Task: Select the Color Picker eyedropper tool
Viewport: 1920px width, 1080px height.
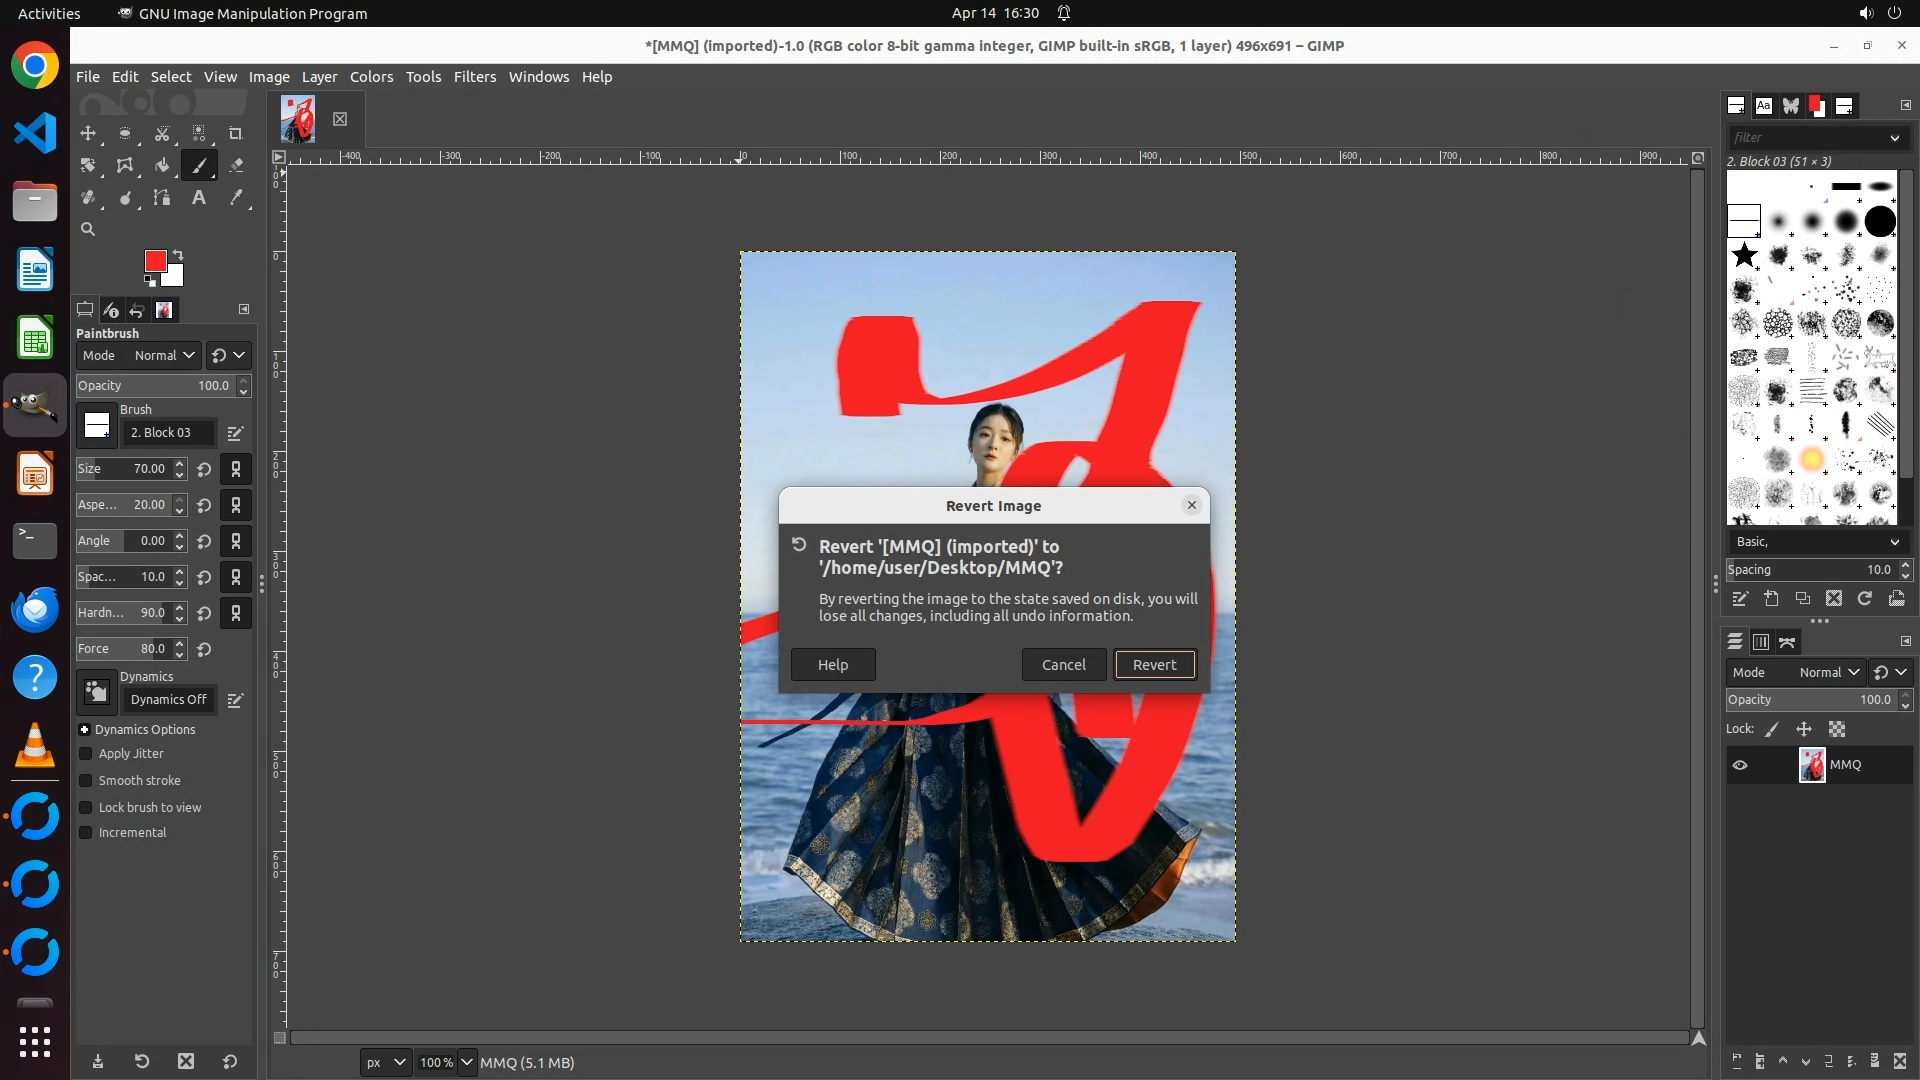Action: click(x=236, y=197)
